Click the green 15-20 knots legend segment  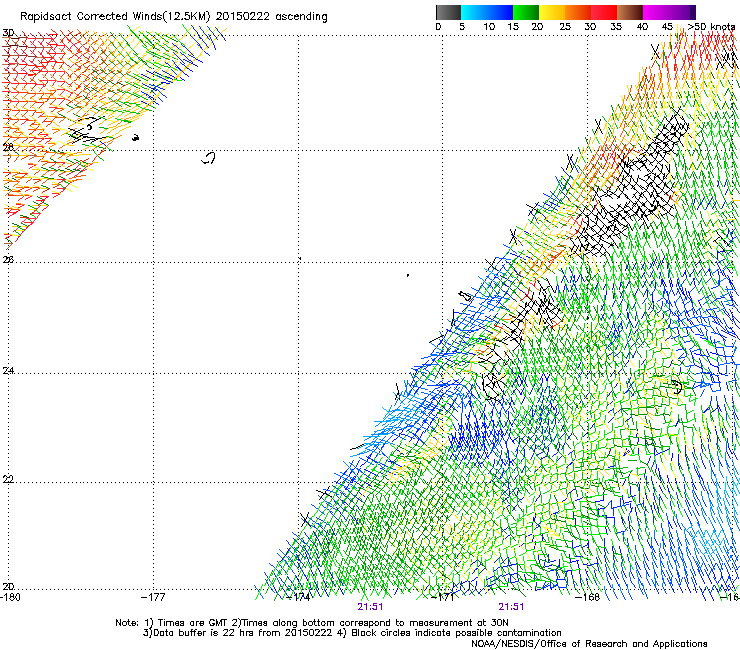(x=526, y=12)
